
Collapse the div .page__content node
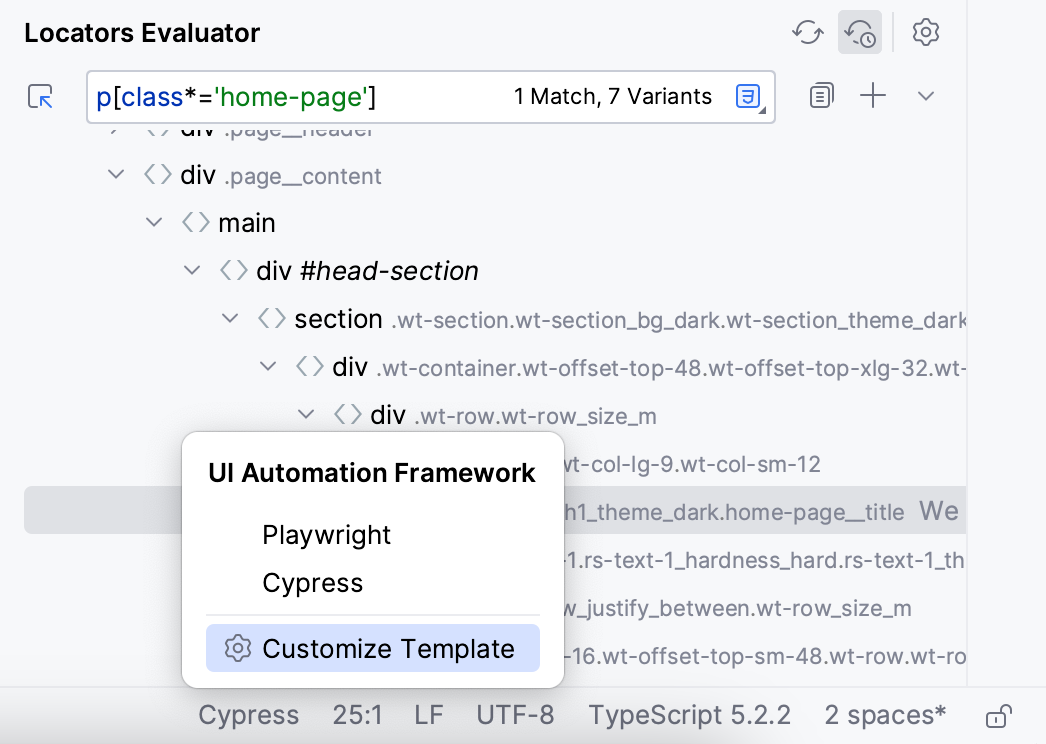[117, 175]
